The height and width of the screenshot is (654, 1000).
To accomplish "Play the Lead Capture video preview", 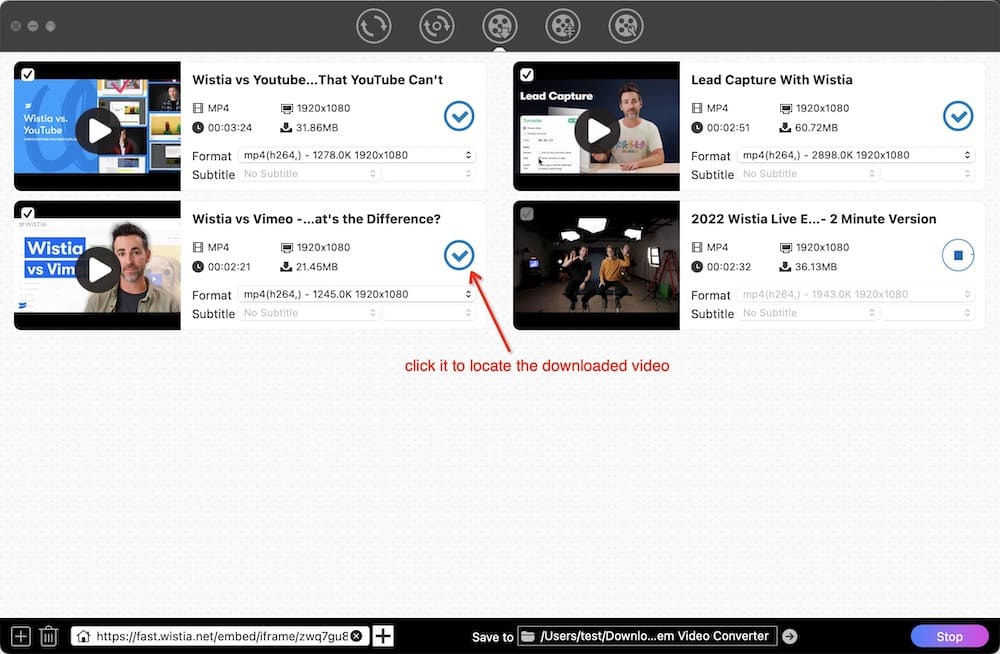I will click(x=597, y=131).
